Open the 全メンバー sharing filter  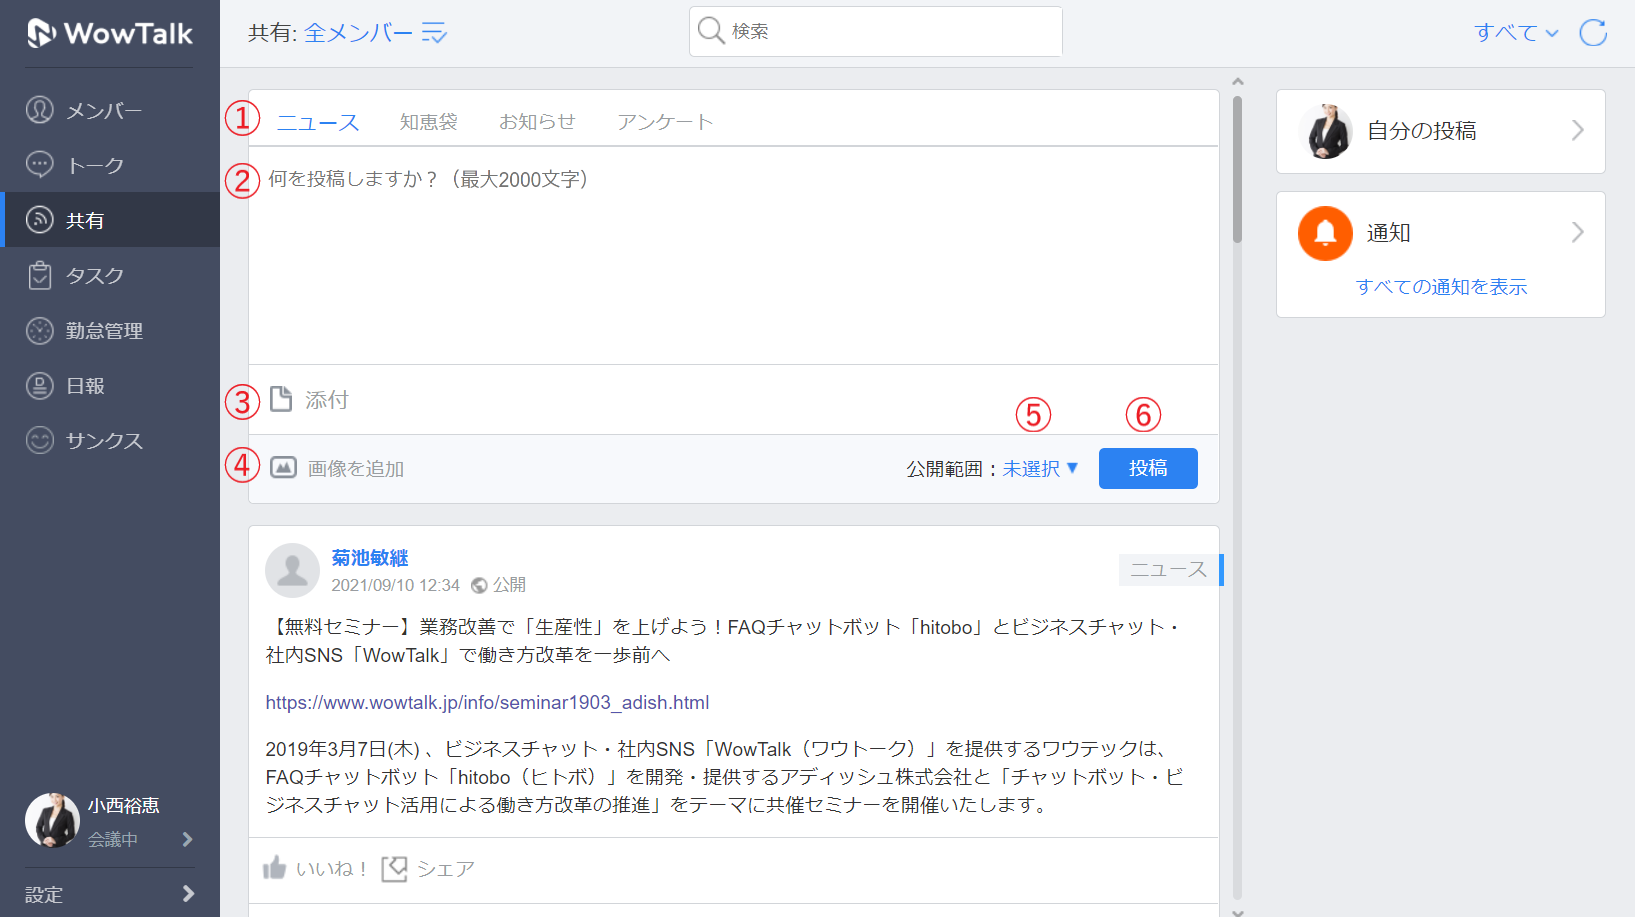(x=358, y=33)
